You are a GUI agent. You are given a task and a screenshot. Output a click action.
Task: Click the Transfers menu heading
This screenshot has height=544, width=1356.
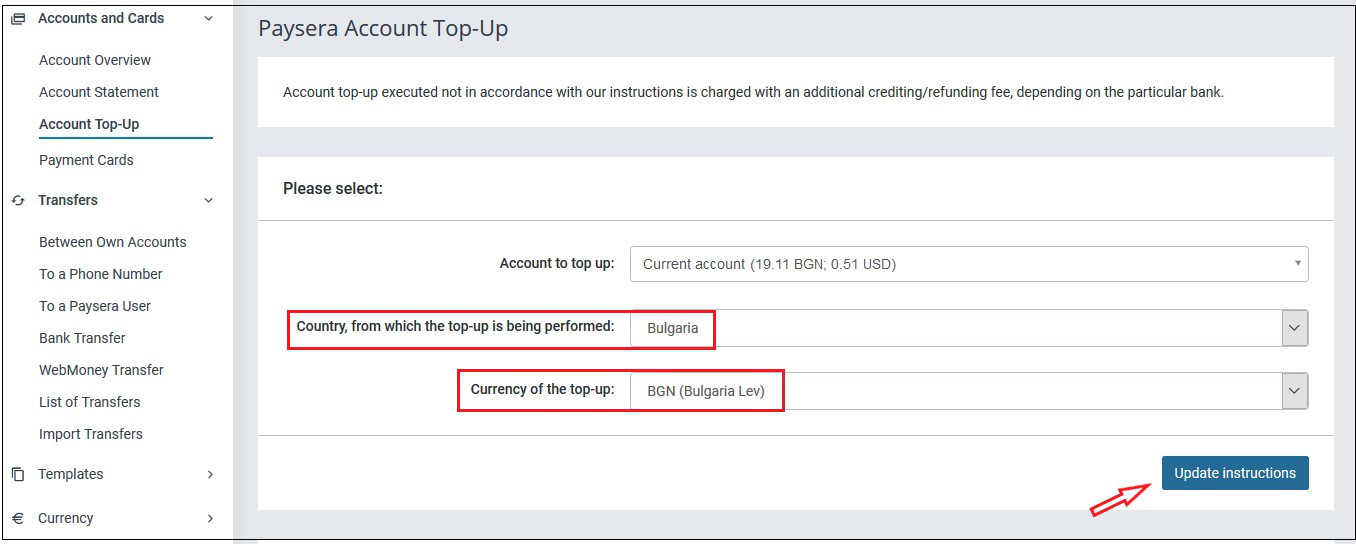68,200
